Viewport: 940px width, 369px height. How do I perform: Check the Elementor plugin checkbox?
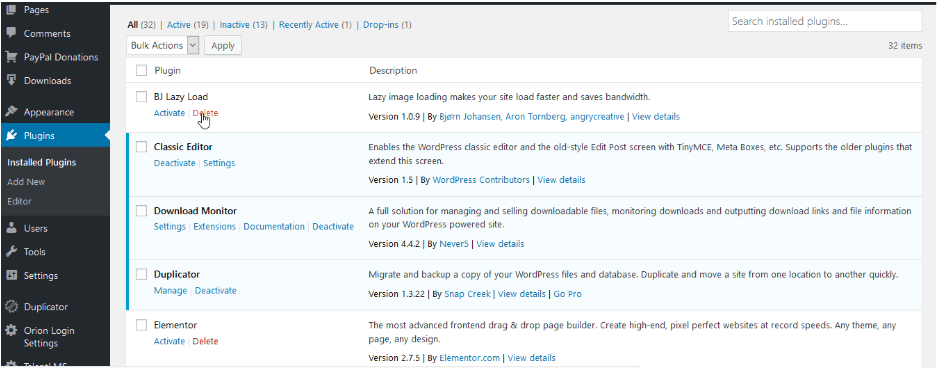click(141, 325)
